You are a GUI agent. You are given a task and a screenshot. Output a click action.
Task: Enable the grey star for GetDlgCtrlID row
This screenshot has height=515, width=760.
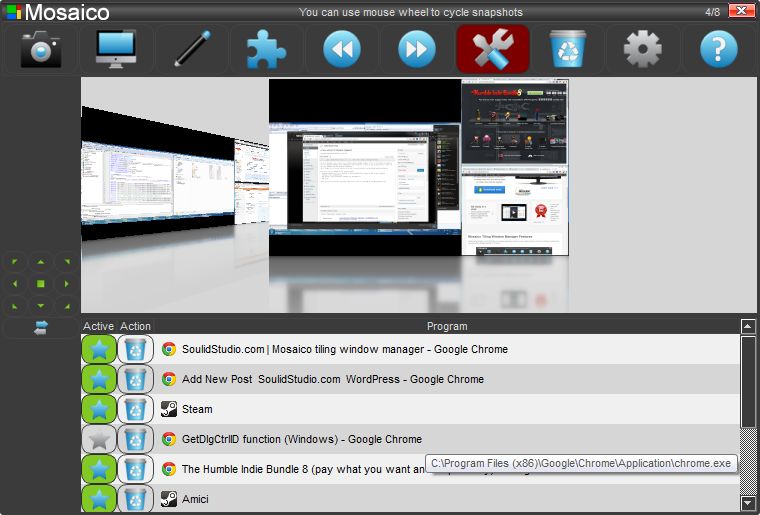pos(99,439)
